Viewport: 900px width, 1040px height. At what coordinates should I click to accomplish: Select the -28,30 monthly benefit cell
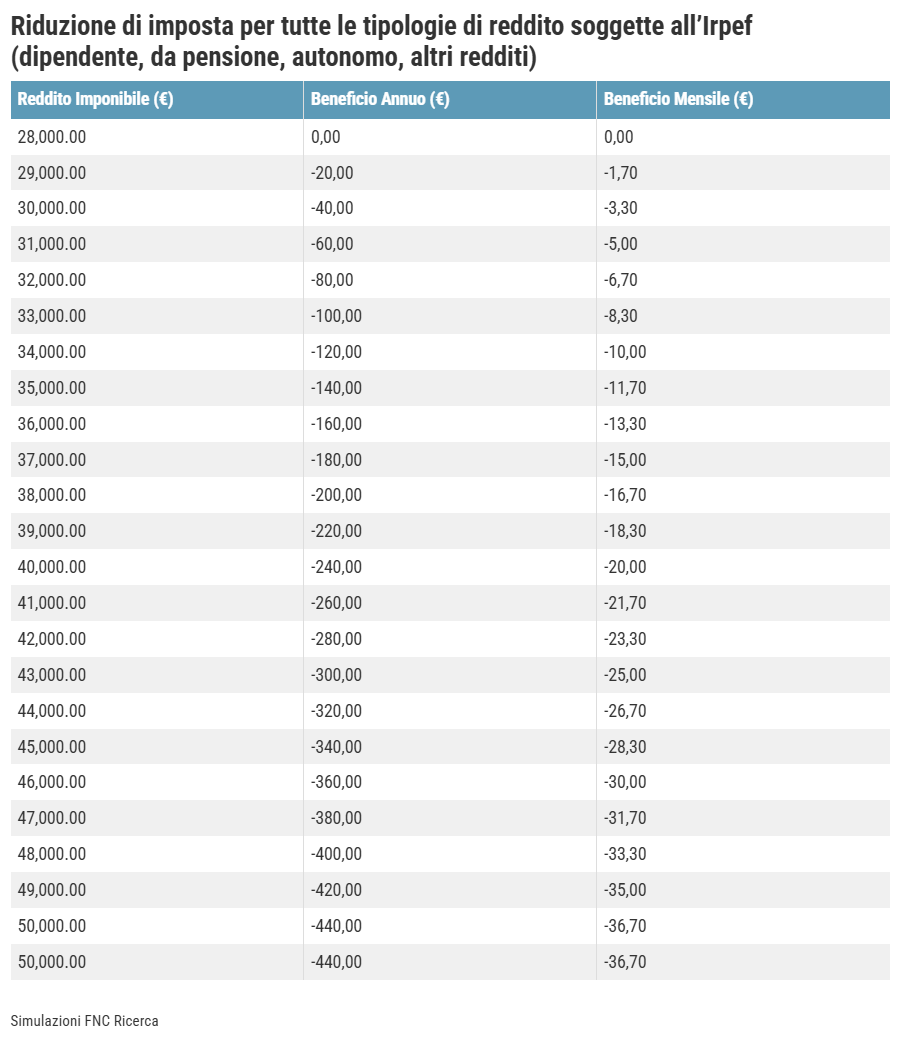pyautogui.click(x=625, y=746)
